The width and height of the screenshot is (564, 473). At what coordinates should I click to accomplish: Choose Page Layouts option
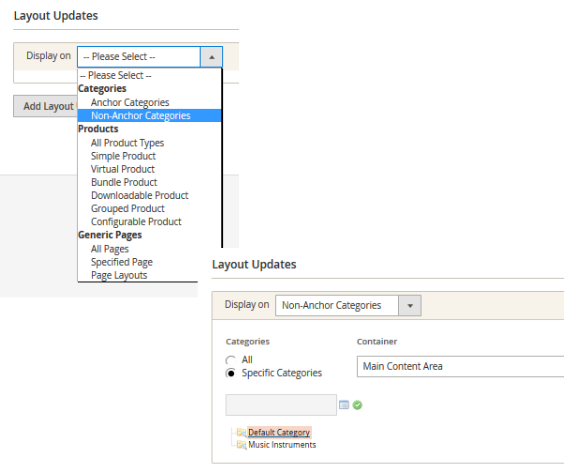point(137,275)
